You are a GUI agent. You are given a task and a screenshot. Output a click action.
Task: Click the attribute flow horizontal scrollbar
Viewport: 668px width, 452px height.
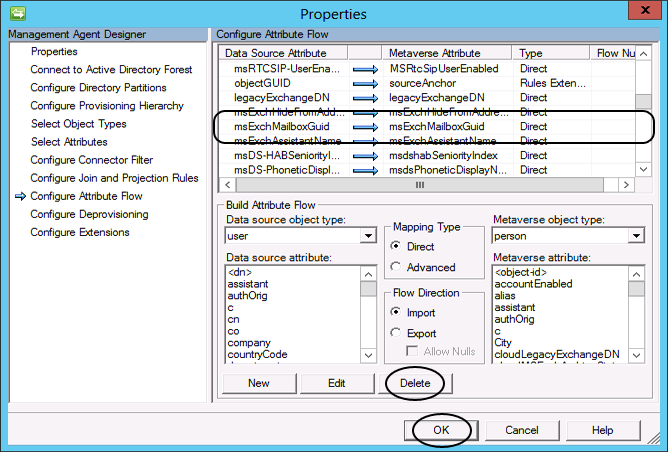pos(430,185)
